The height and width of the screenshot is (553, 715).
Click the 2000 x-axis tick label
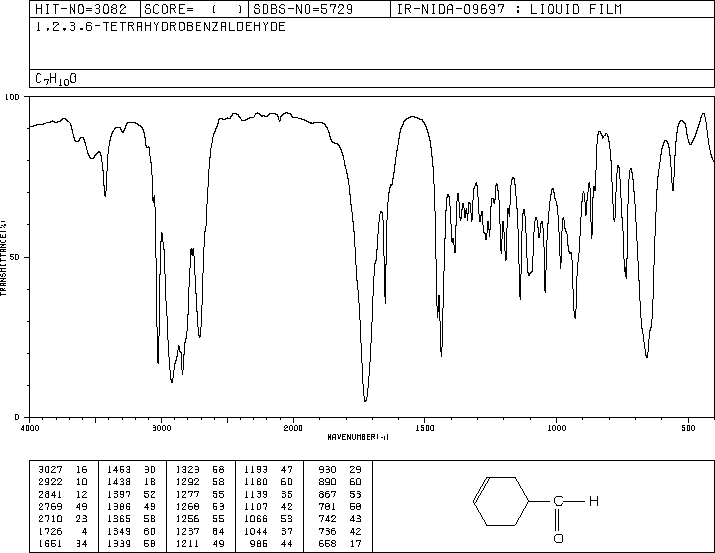(293, 428)
